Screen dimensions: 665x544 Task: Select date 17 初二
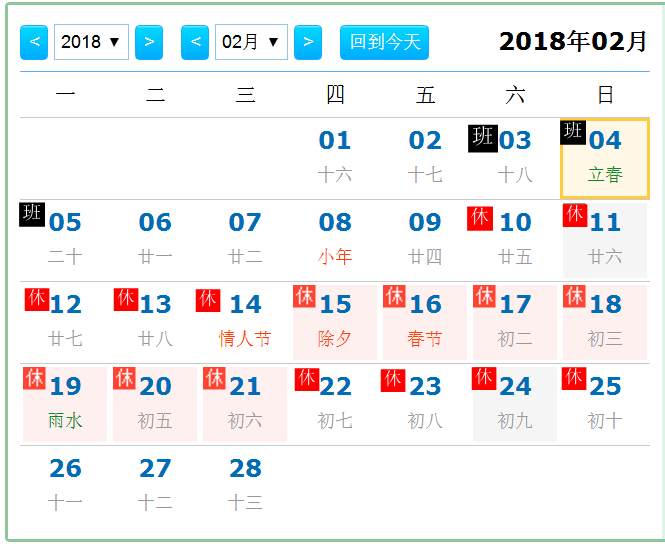[x=515, y=322]
